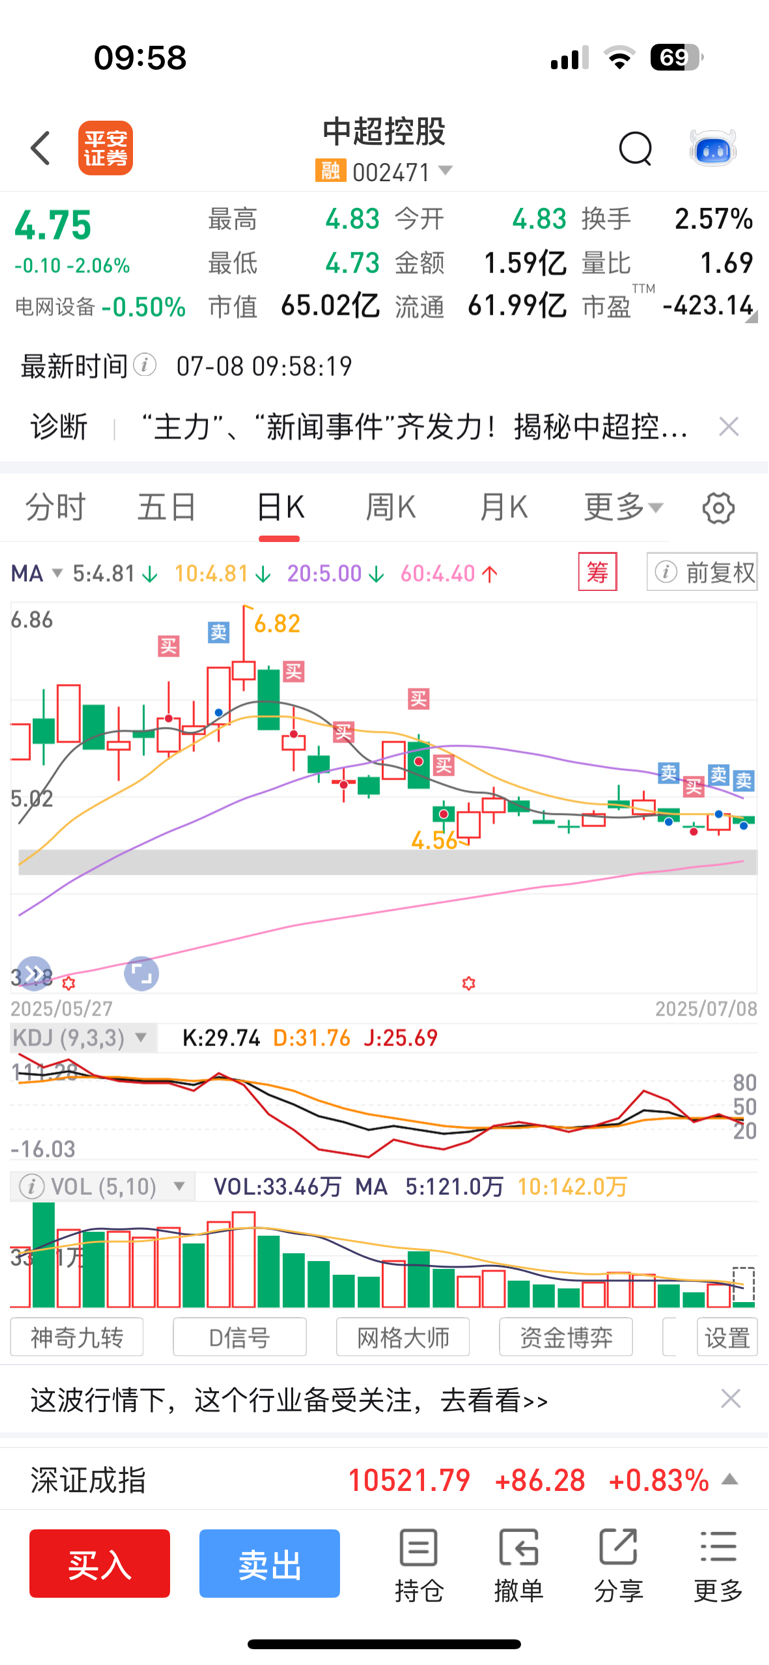The height and width of the screenshot is (1665, 769).
Task: Select the 日K tab
Action: pos(280,507)
